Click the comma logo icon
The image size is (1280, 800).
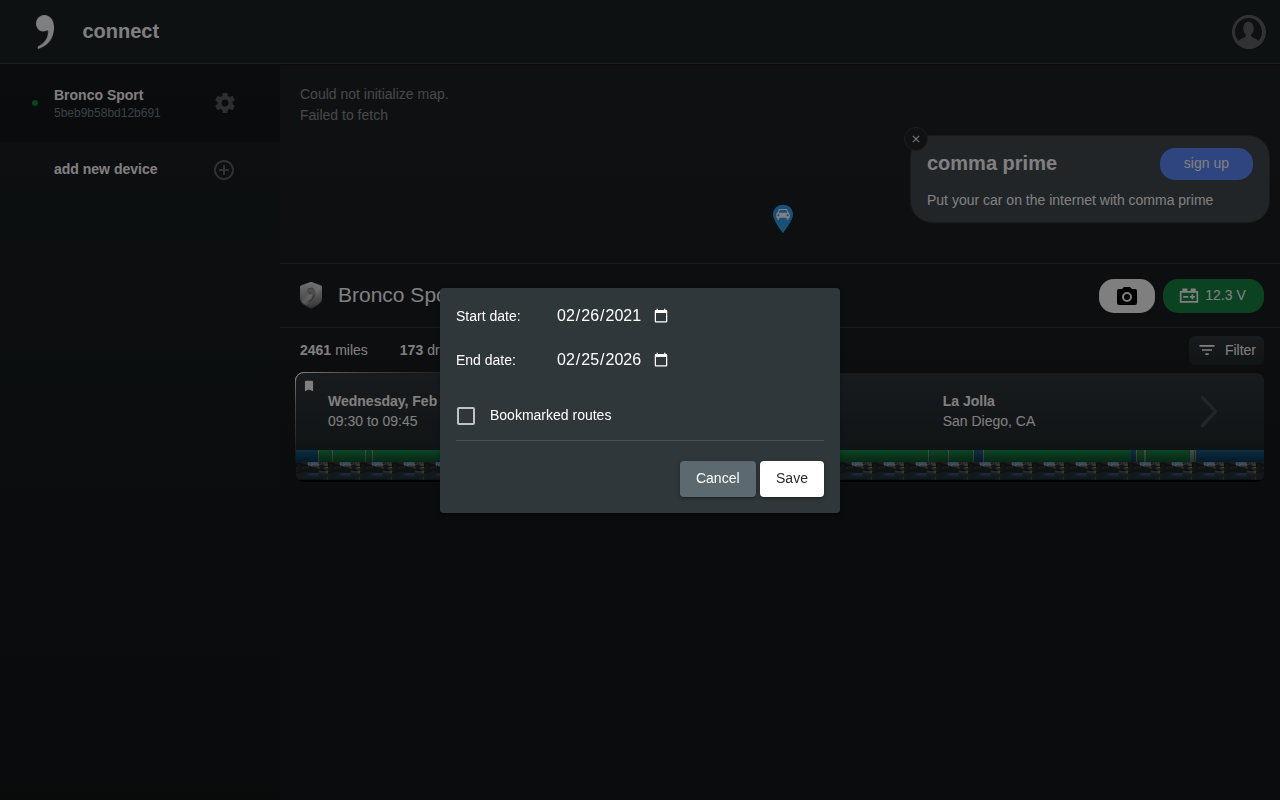click(x=45, y=32)
